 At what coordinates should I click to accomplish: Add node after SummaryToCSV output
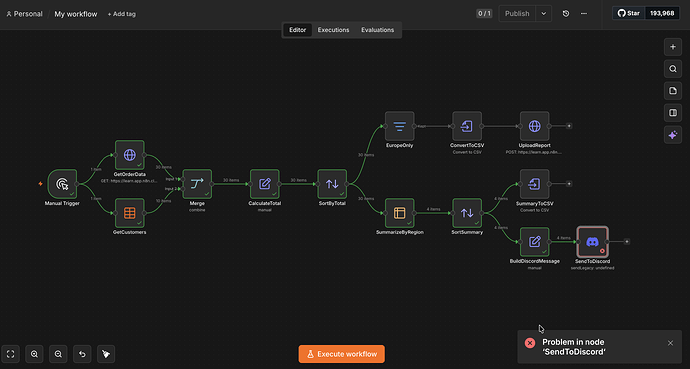point(569,184)
